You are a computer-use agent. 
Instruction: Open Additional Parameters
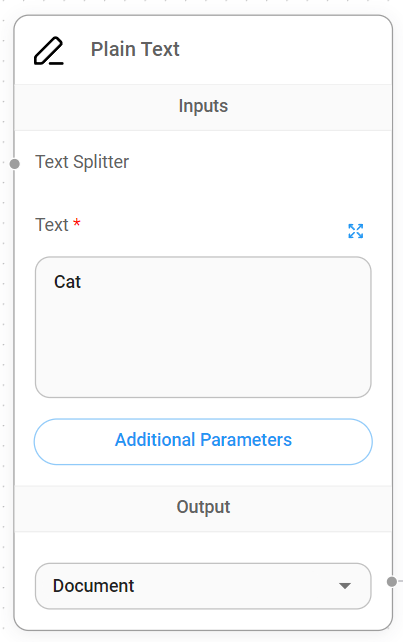point(203,441)
